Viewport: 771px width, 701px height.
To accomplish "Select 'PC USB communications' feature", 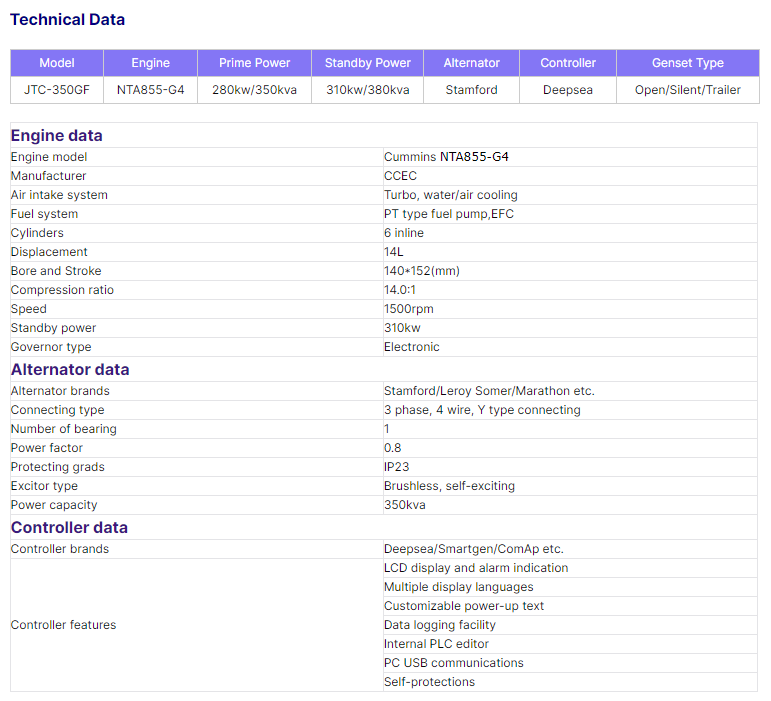I will coord(453,663).
